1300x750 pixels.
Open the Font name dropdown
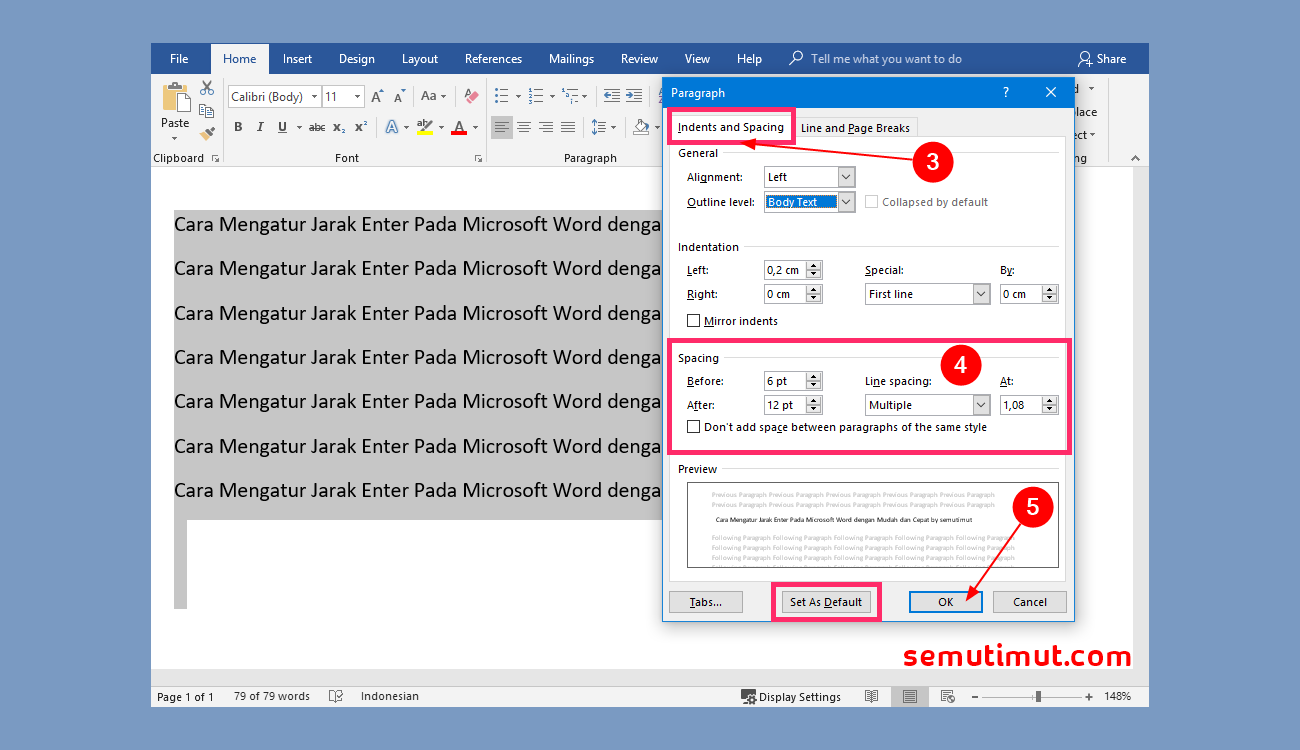314,97
